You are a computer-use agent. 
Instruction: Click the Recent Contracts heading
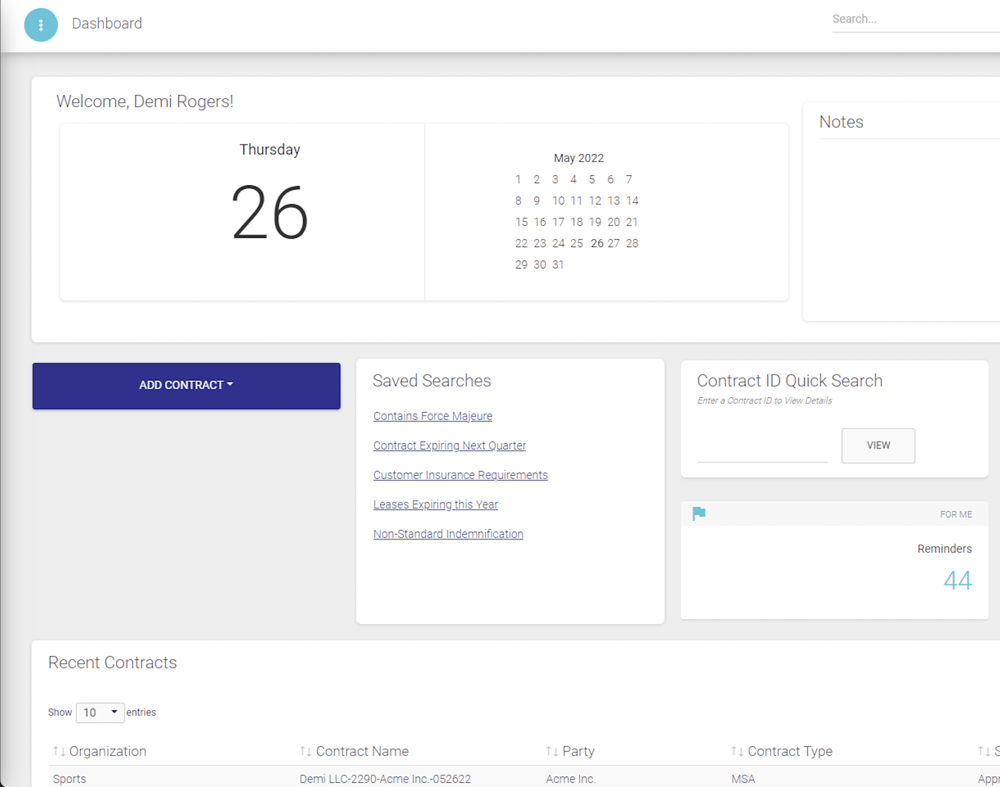pyautogui.click(x=112, y=663)
